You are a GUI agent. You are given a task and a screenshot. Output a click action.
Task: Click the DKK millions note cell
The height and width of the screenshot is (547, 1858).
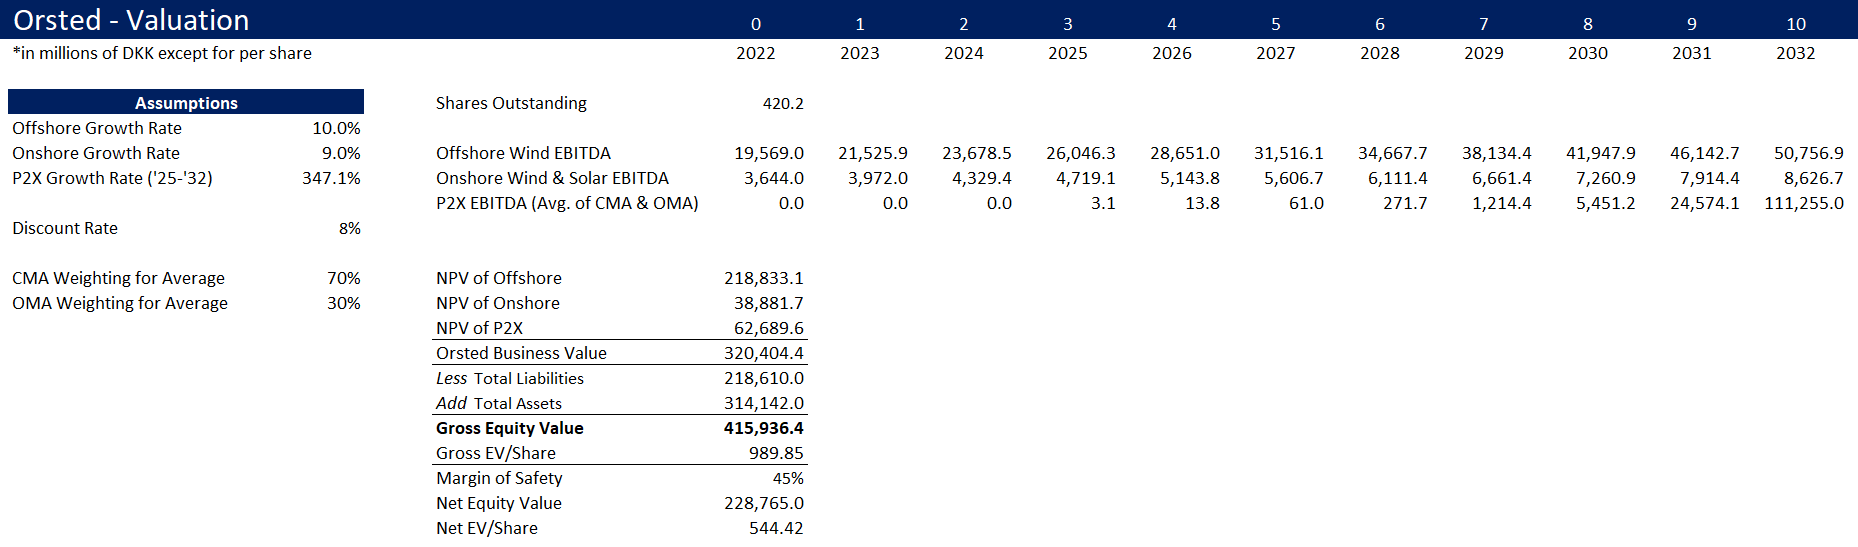[162, 53]
